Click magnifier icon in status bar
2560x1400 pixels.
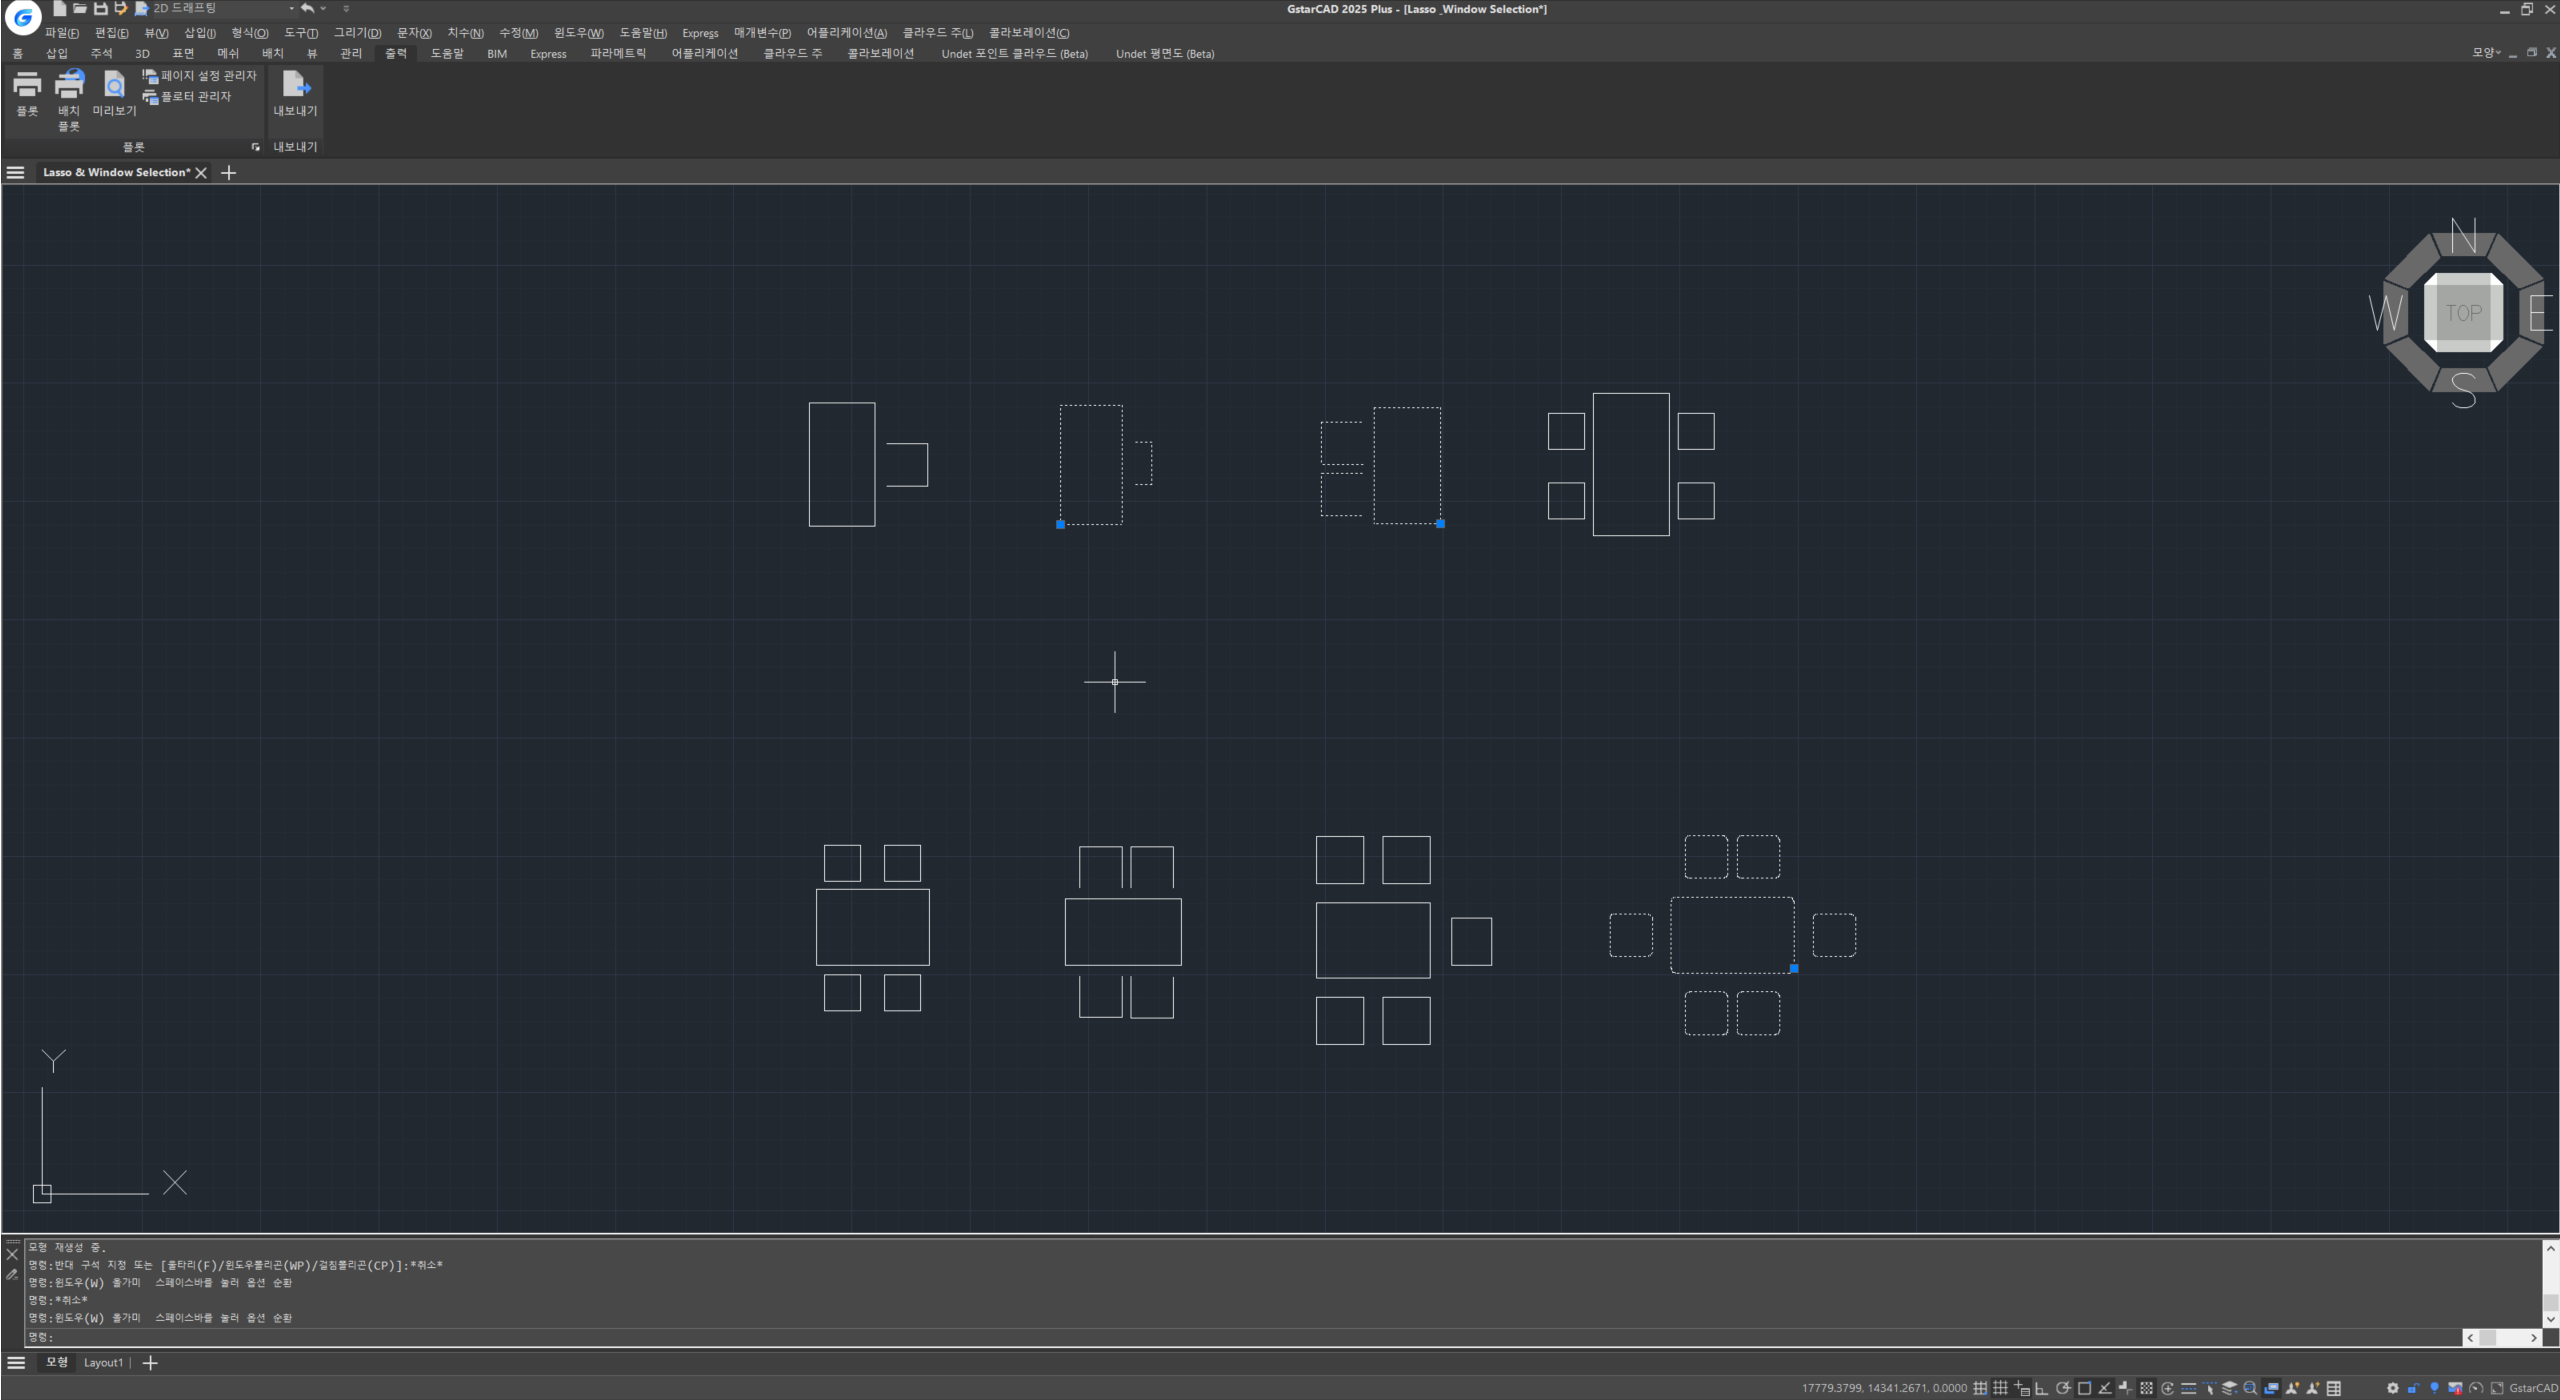point(2250,1388)
